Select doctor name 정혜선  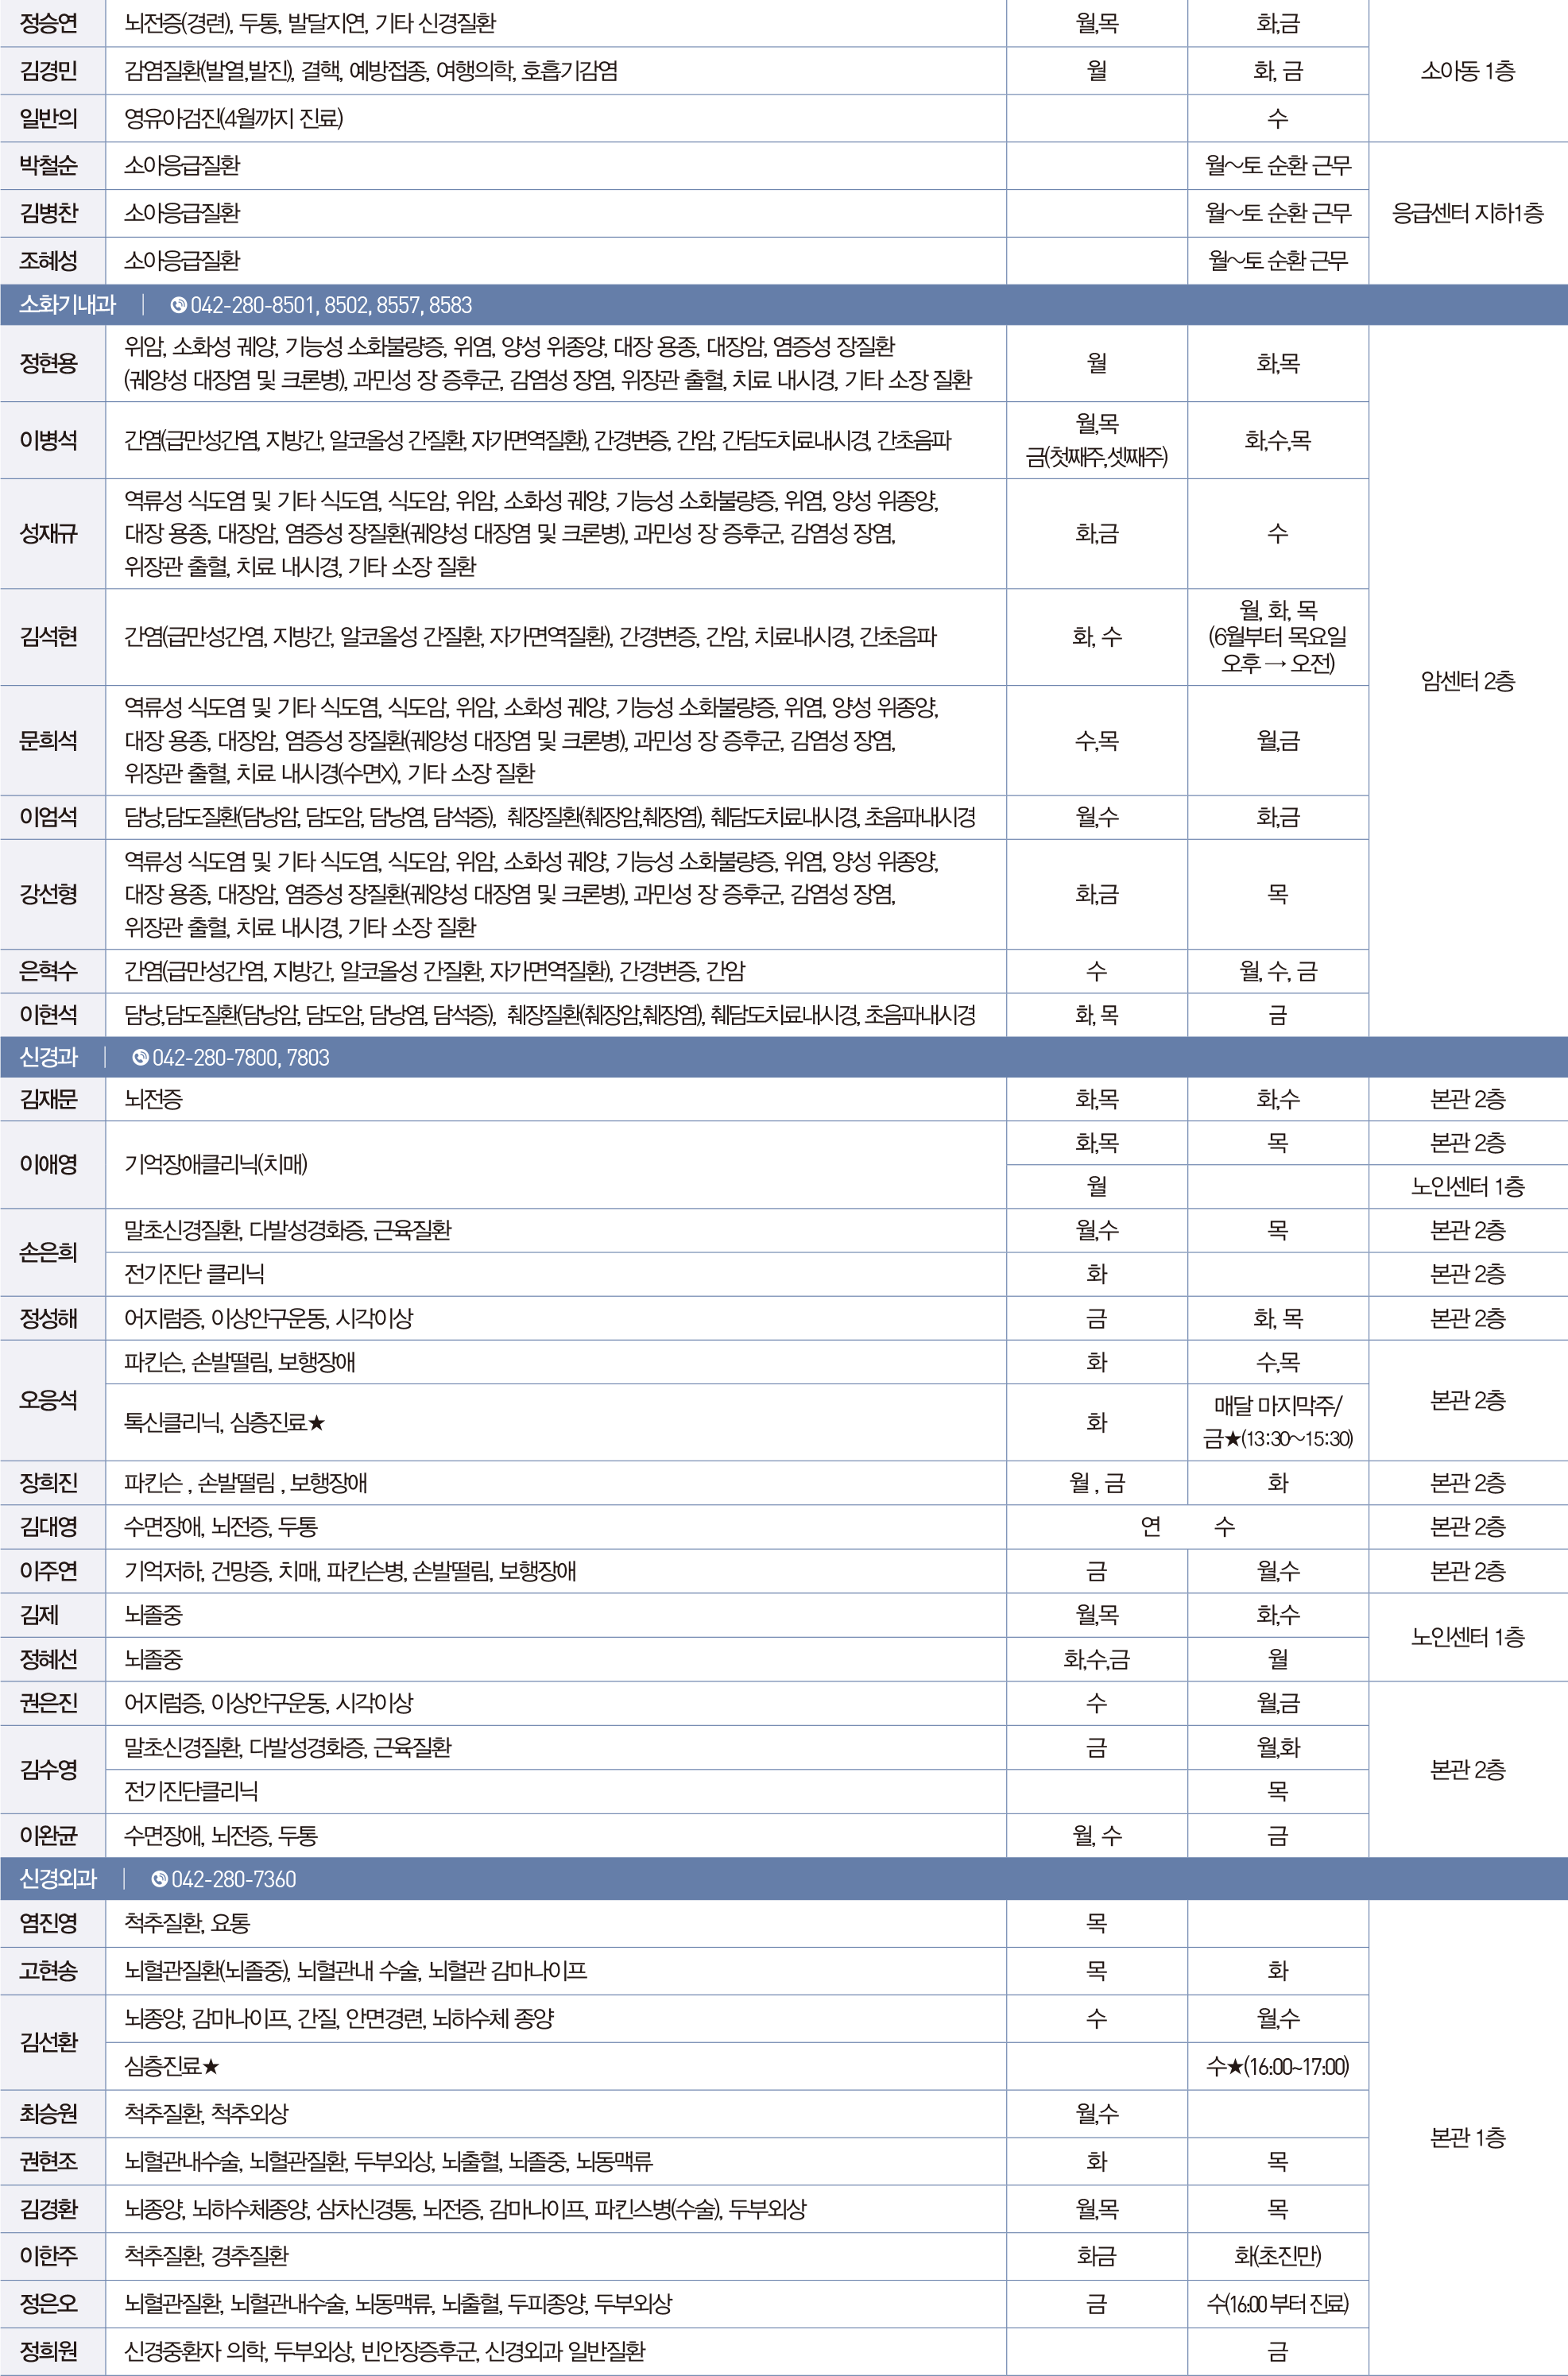[x=49, y=1659]
